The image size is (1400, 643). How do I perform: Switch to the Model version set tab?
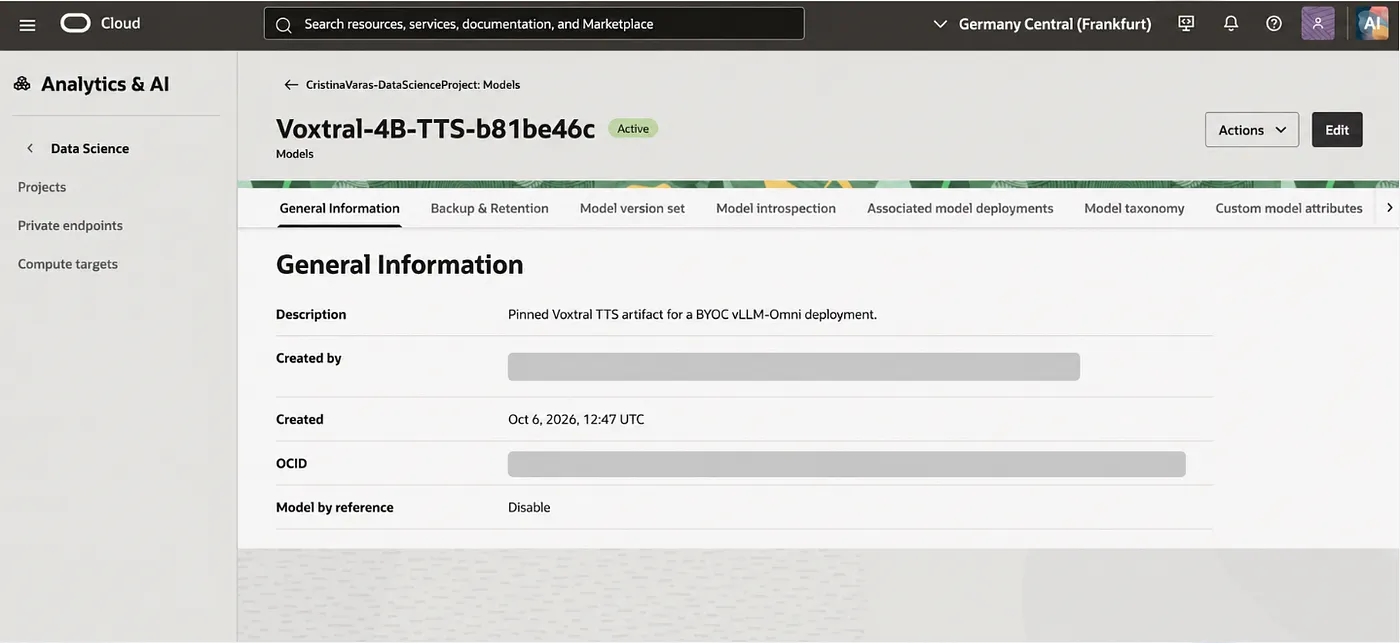(632, 208)
